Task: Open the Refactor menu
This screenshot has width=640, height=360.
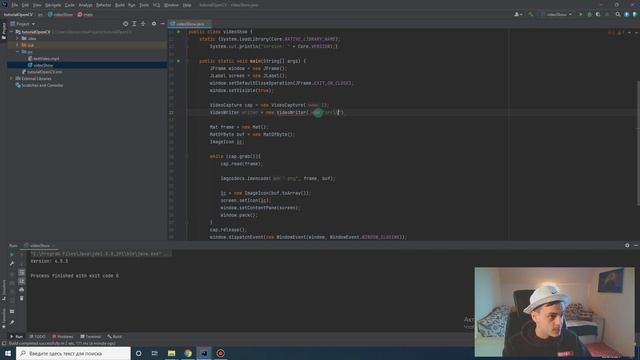Action: pos(103,5)
